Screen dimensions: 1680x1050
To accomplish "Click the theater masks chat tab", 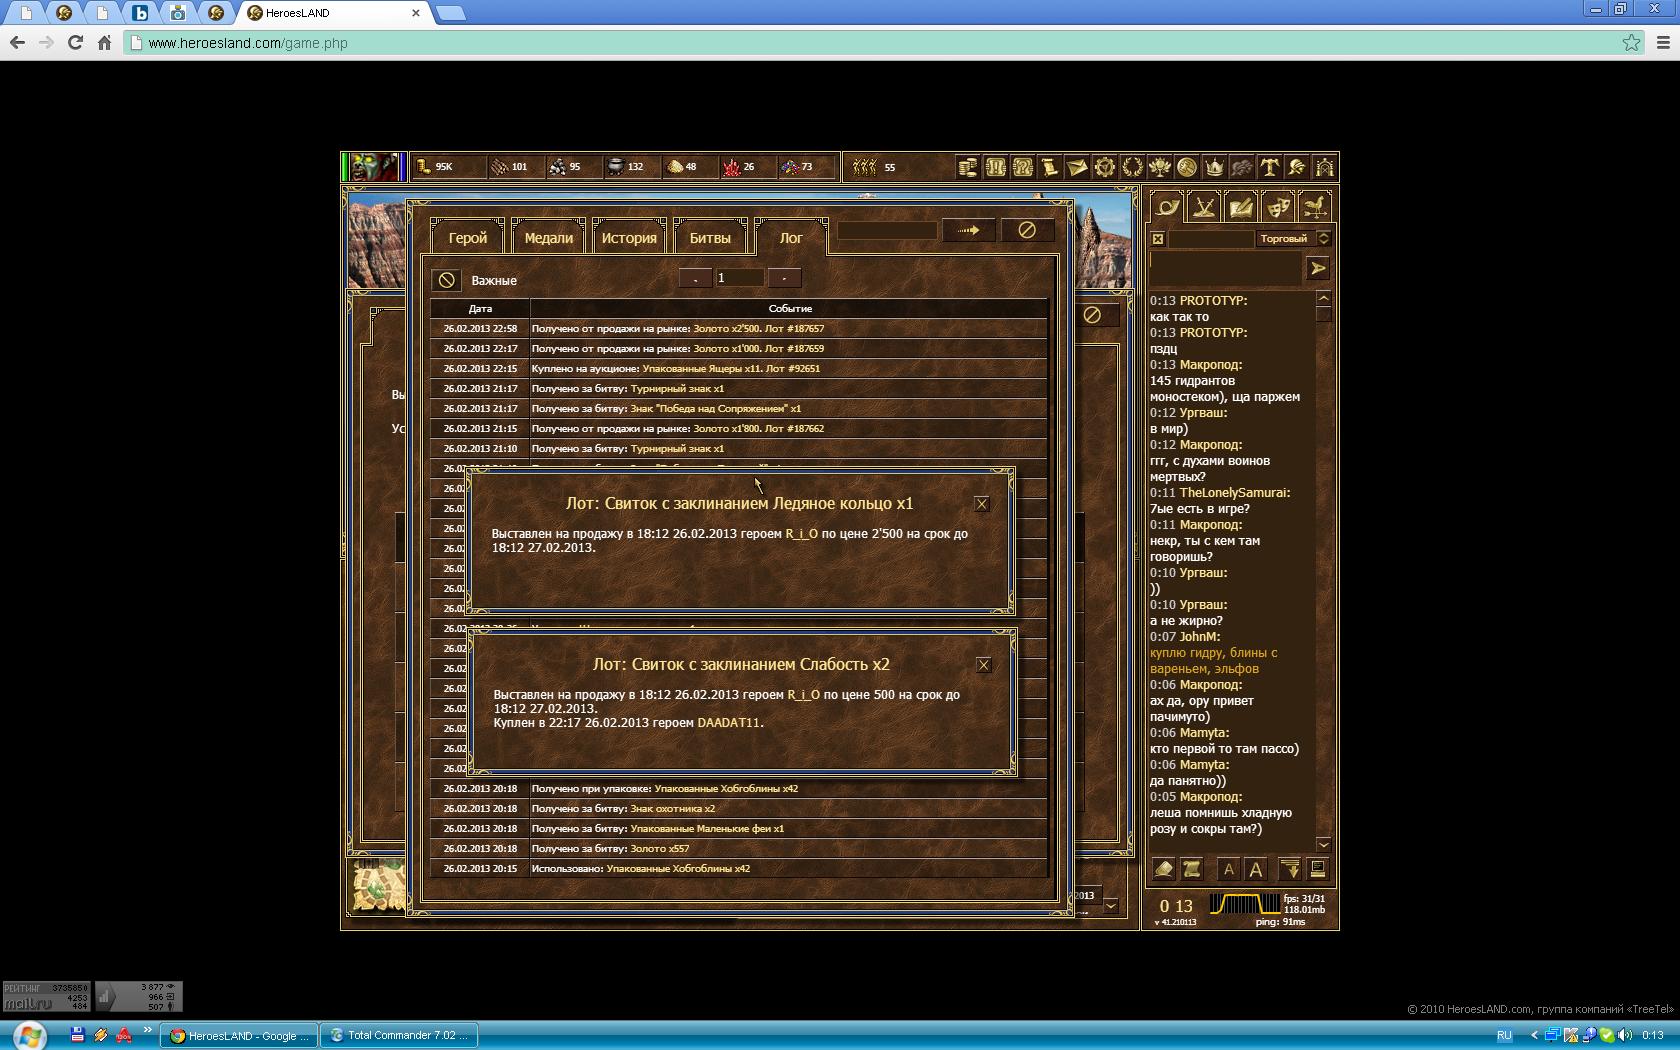I will (1278, 207).
